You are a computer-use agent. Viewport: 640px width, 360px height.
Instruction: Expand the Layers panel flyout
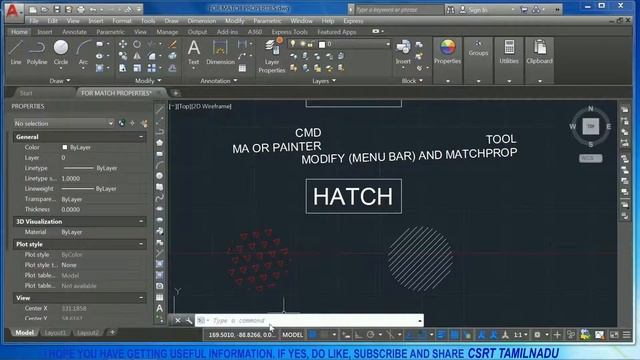(x=324, y=81)
